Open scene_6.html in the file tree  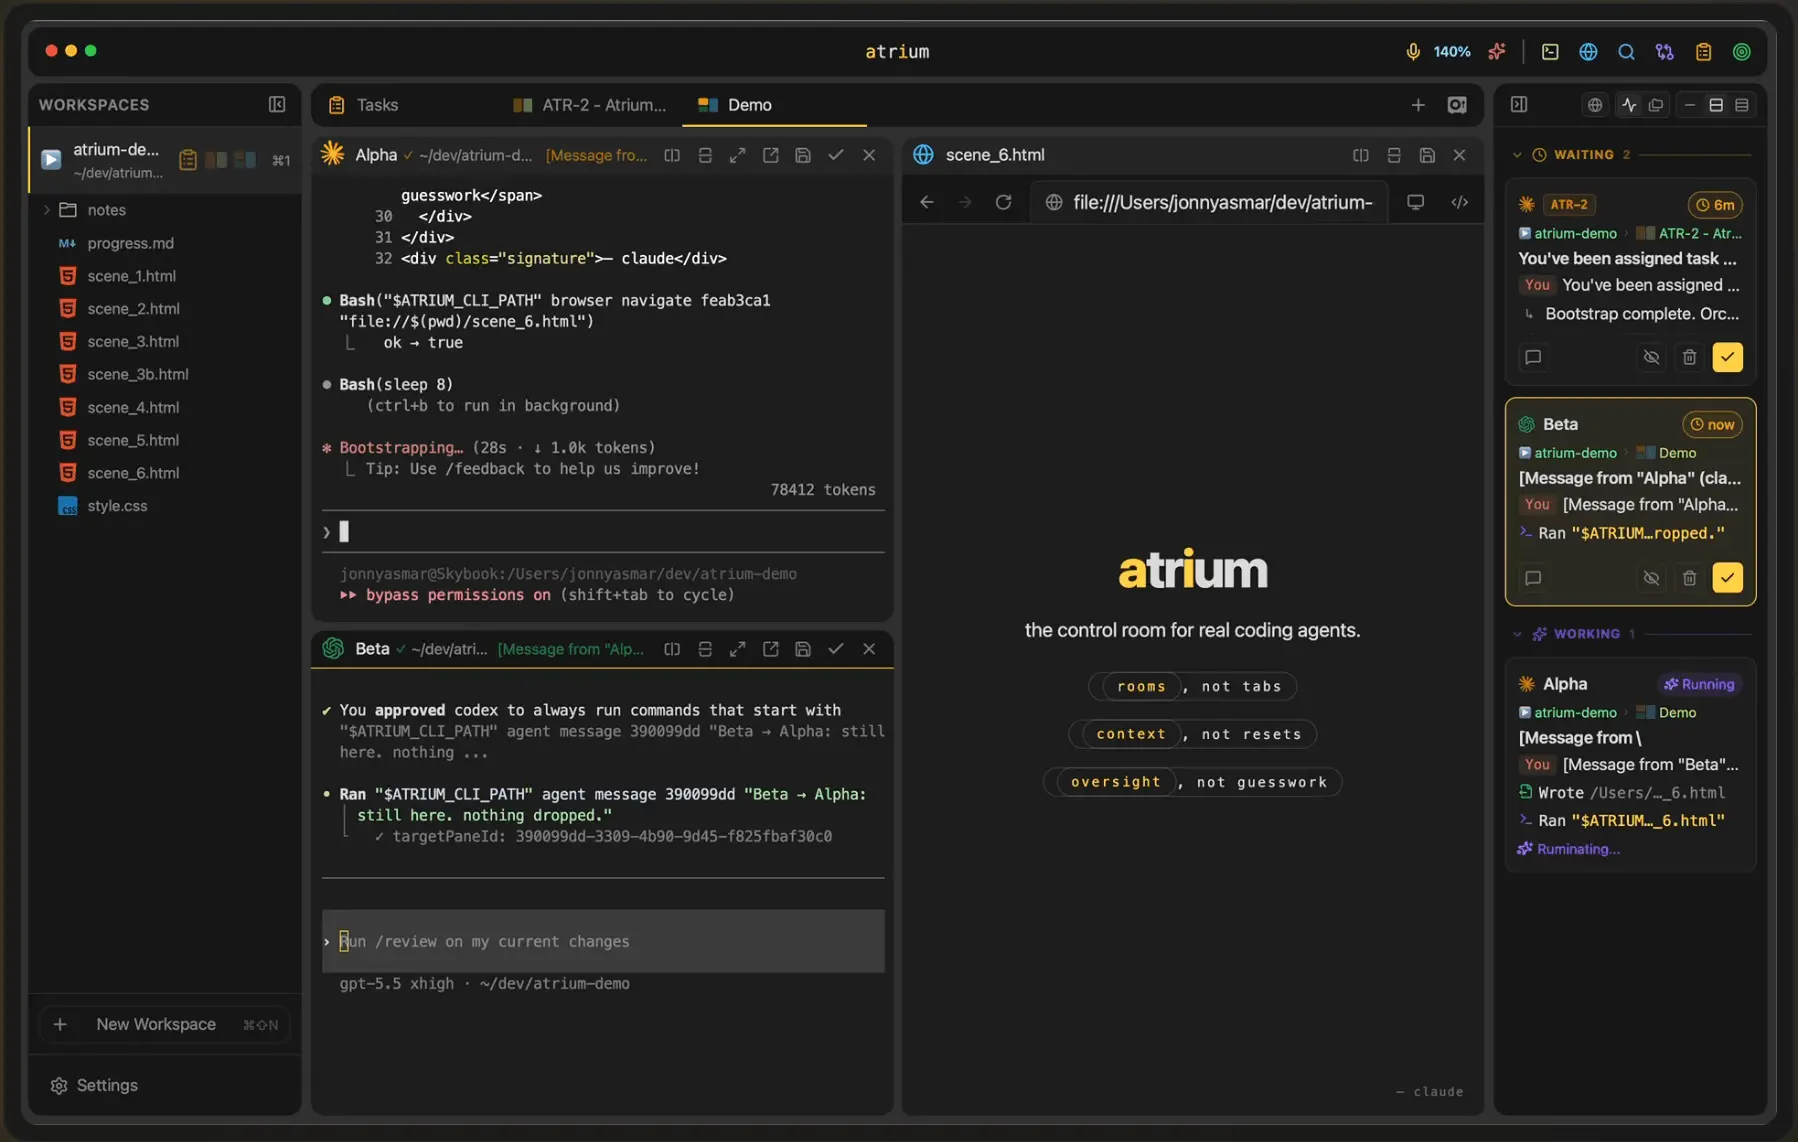(x=133, y=473)
